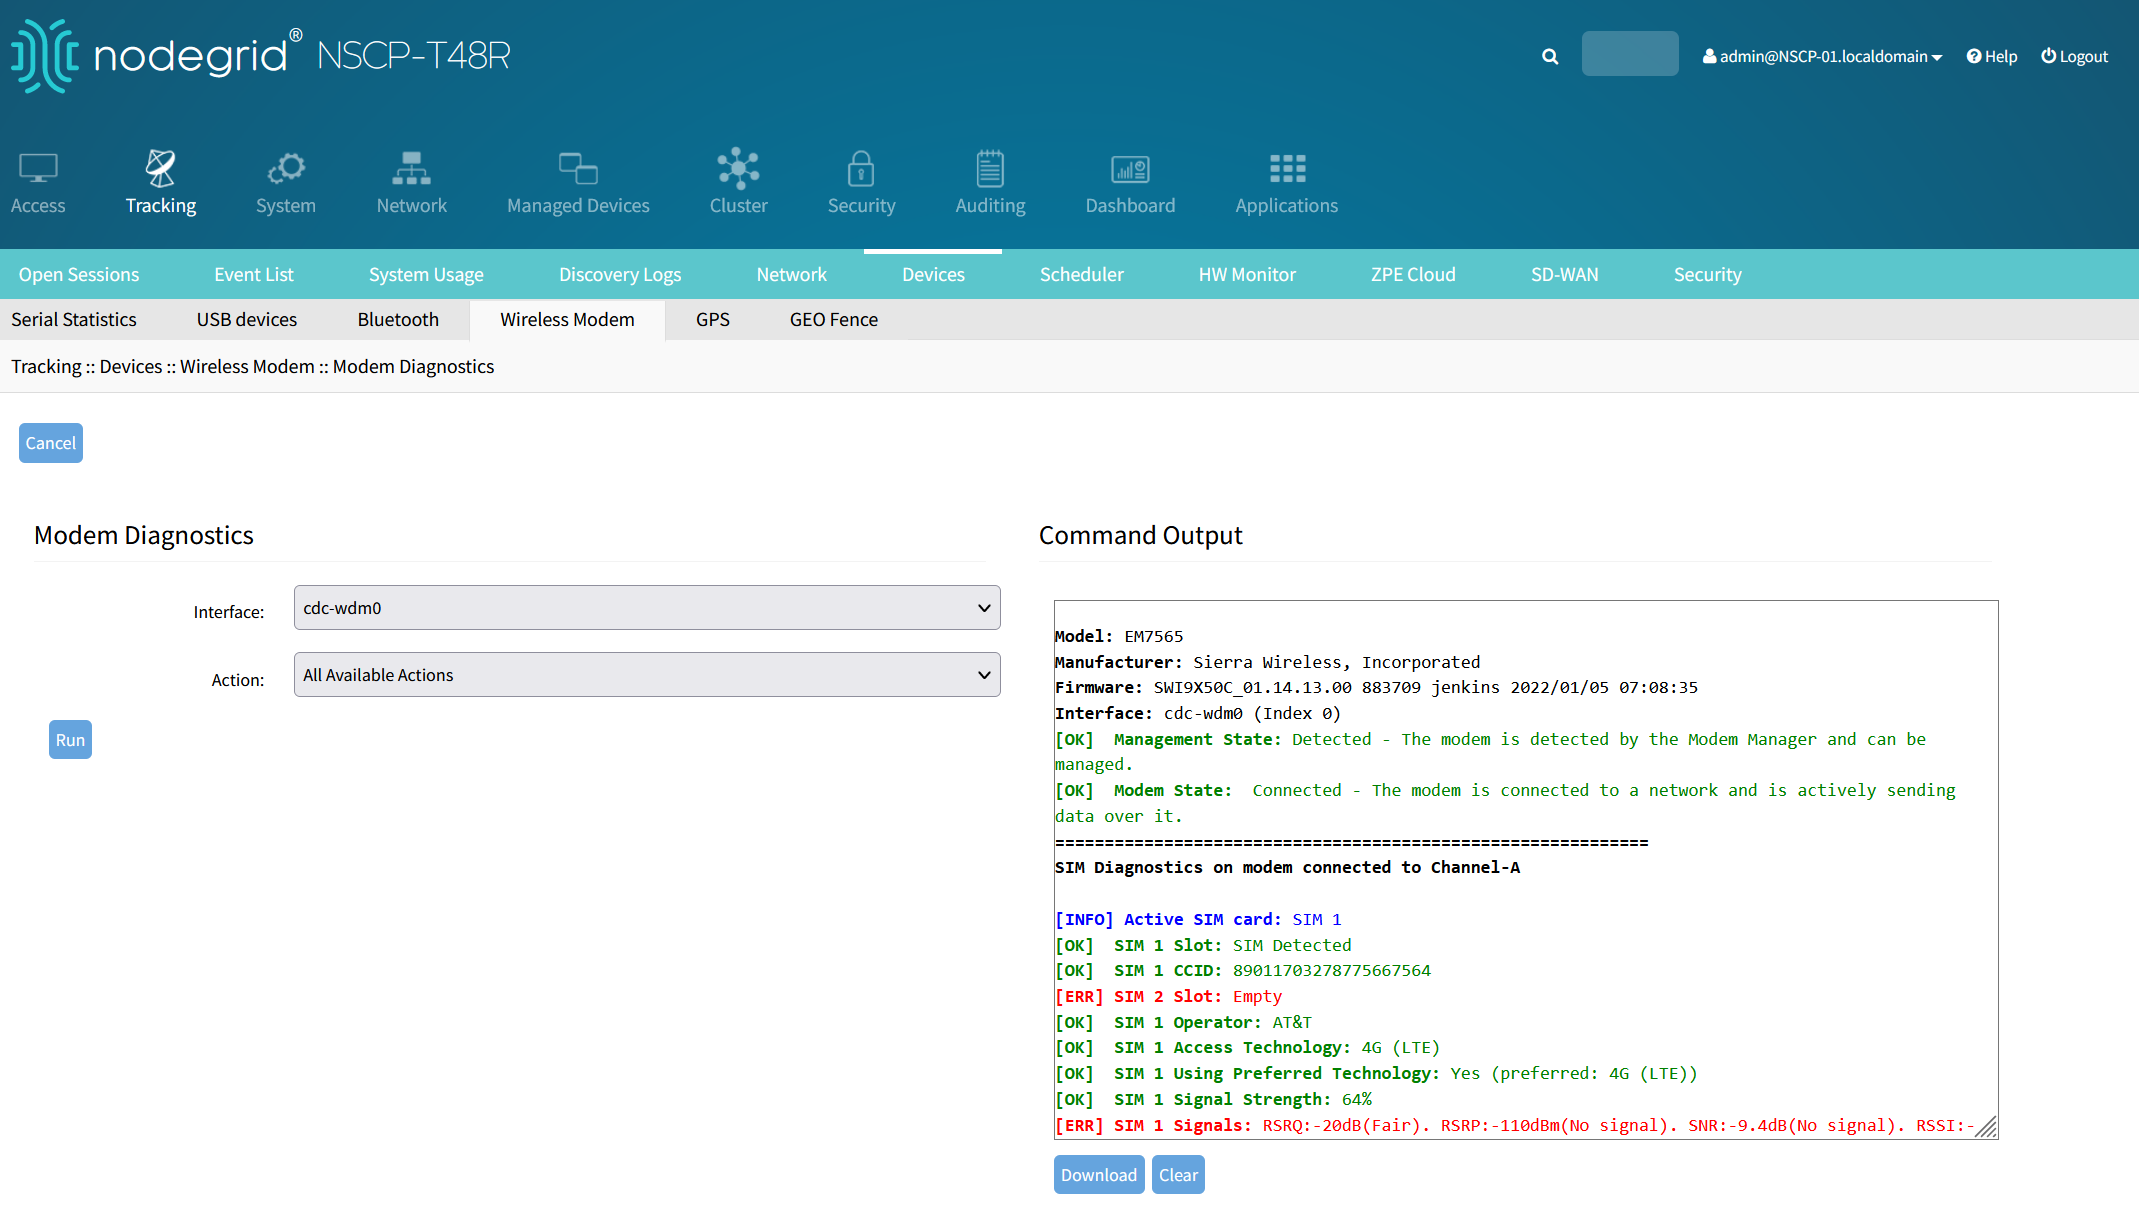Viewport: 2139px width, 1217px height.
Task: Open Wireless Modem sub-tab
Action: pos(567,319)
